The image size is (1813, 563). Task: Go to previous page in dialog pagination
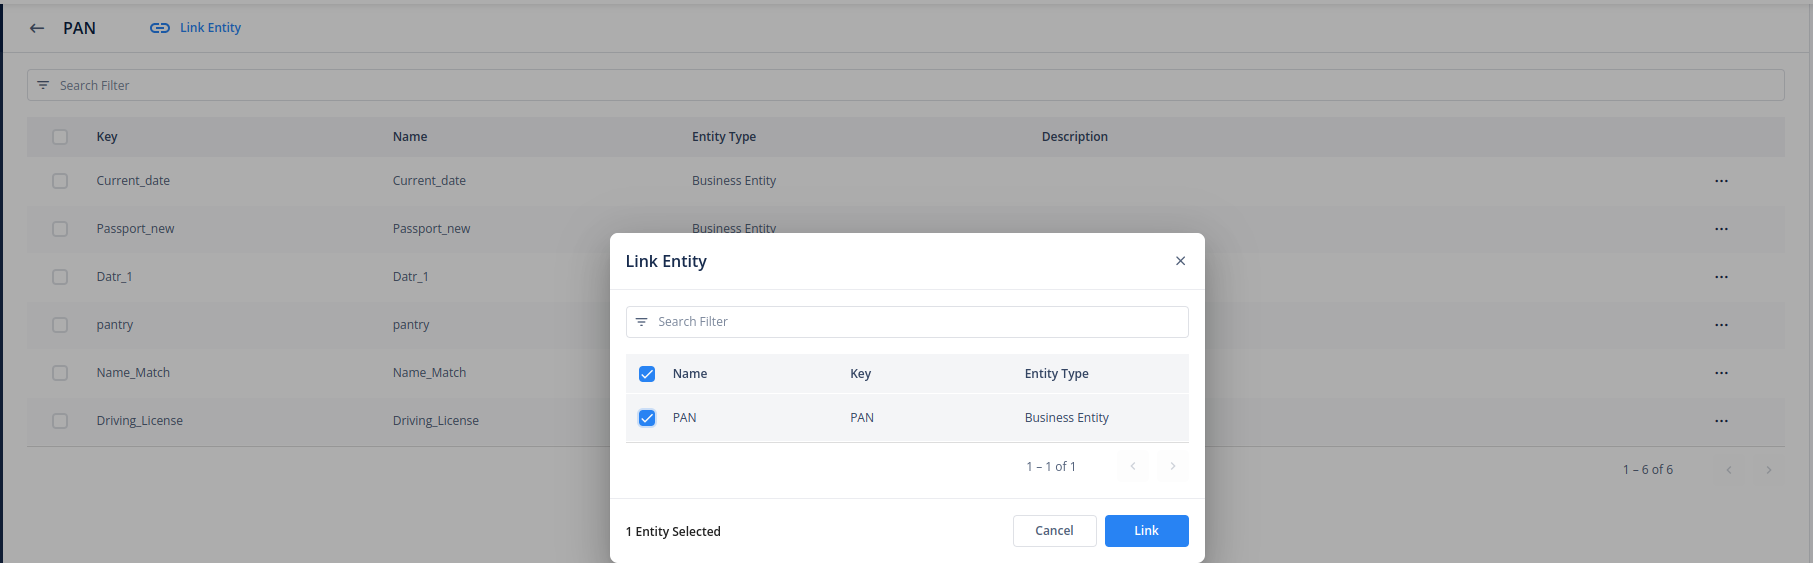1132,466
